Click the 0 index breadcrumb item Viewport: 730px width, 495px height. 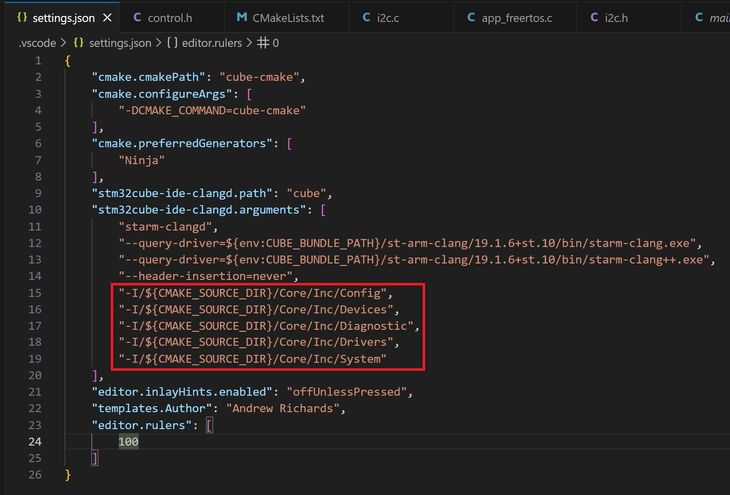pos(276,43)
